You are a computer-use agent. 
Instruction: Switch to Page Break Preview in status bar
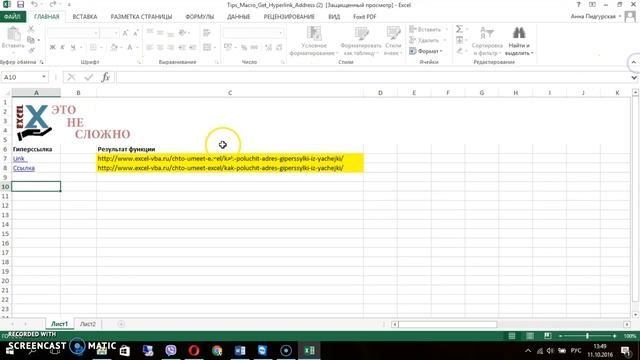tap(547, 336)
